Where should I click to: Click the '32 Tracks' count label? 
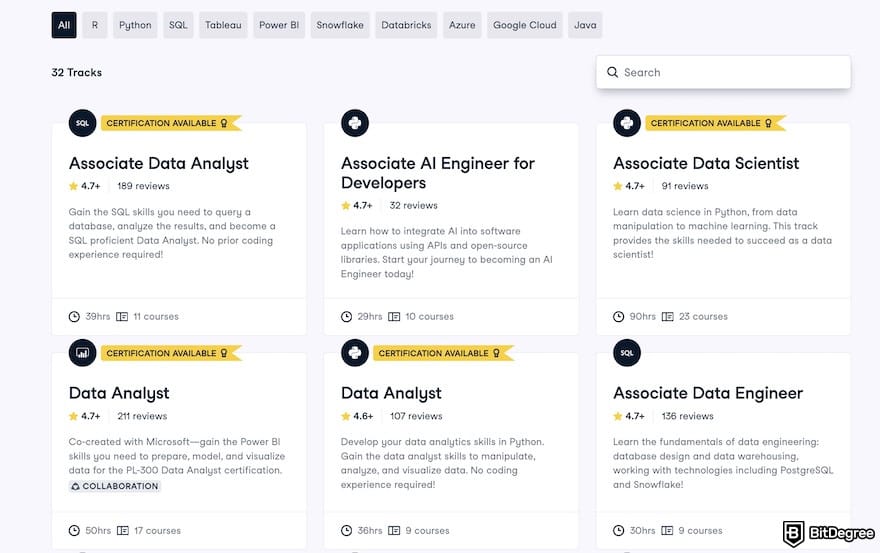pyautogui.click(x=77, y=72)
